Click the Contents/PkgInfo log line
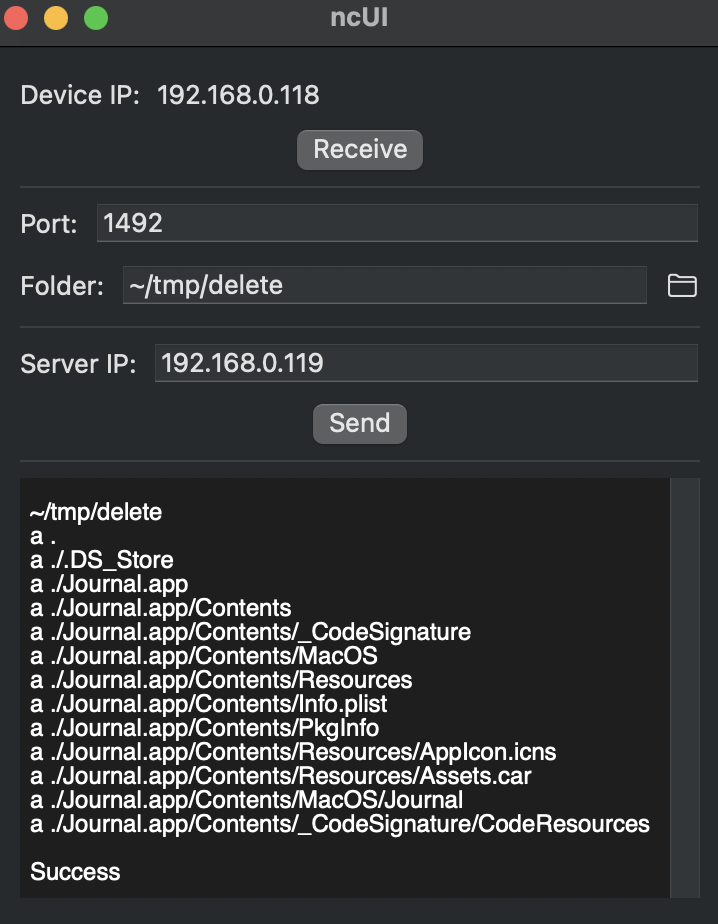This screenshot has height=924, width=718. [205, 728]
